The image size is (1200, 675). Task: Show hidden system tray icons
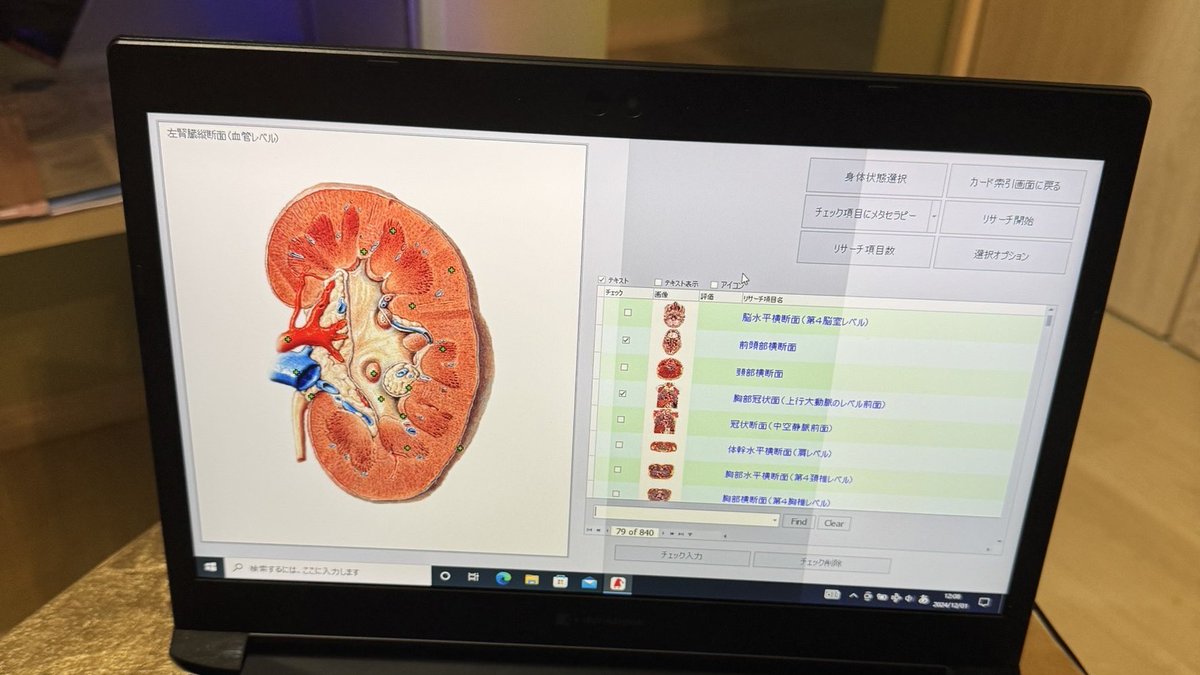(x=853, y=596)
